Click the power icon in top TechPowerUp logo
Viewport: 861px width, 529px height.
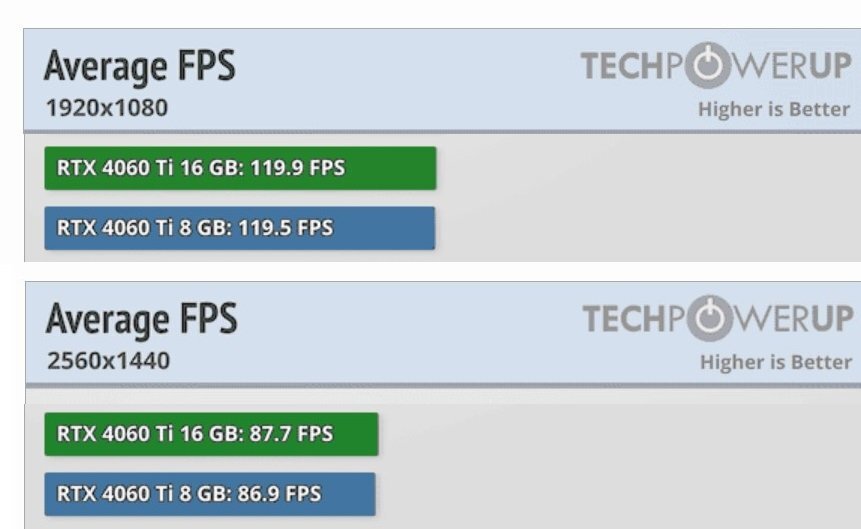pos(709,65)
